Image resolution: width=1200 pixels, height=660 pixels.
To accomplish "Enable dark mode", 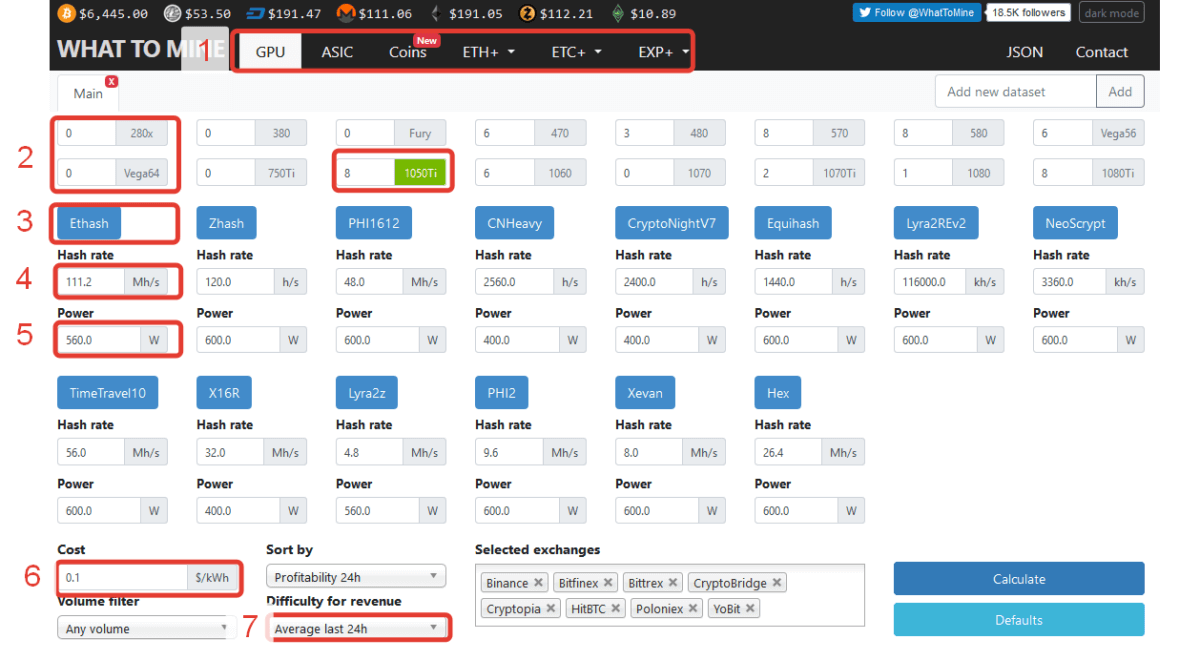I will pos(1112,13).
